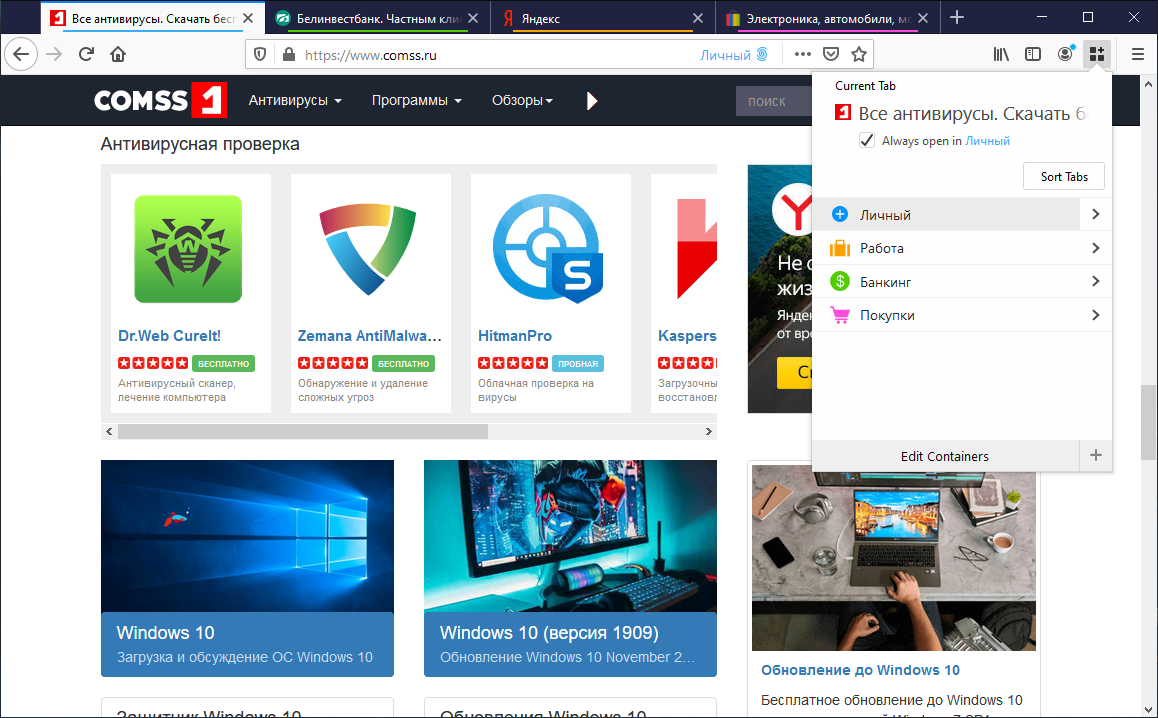The height and width of the screenshot is (718, 1158).
Task: Click the forward navigation arrow
Action: 54,54
